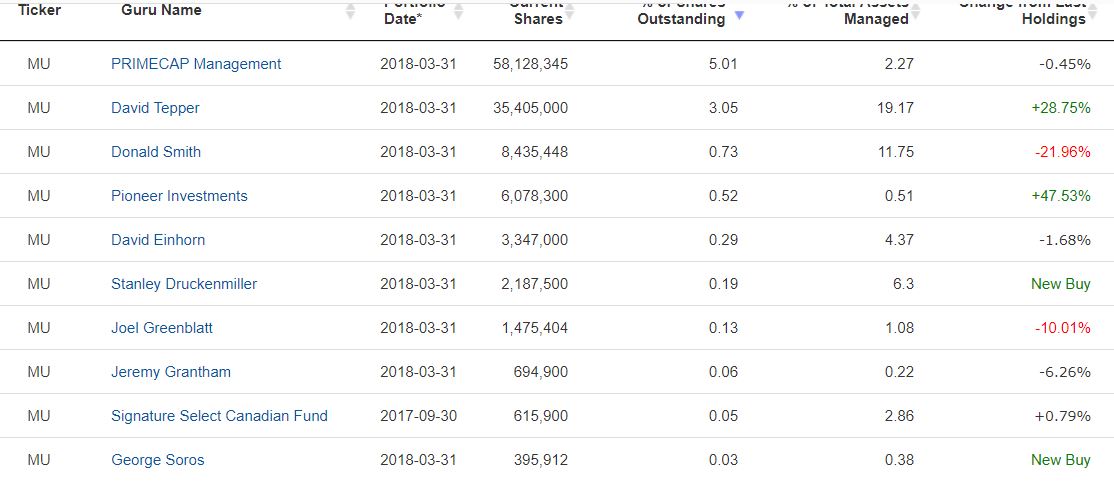Click New Buy in George Soros row

pyautogui.click(x=1061, y=460)
